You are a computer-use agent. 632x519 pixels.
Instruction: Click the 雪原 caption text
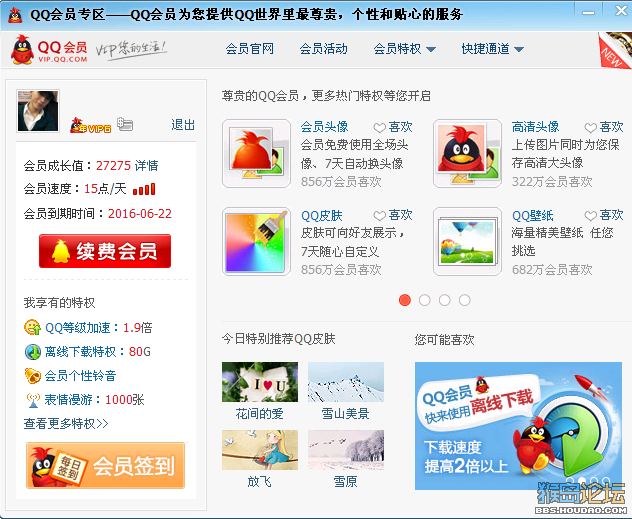345,482
